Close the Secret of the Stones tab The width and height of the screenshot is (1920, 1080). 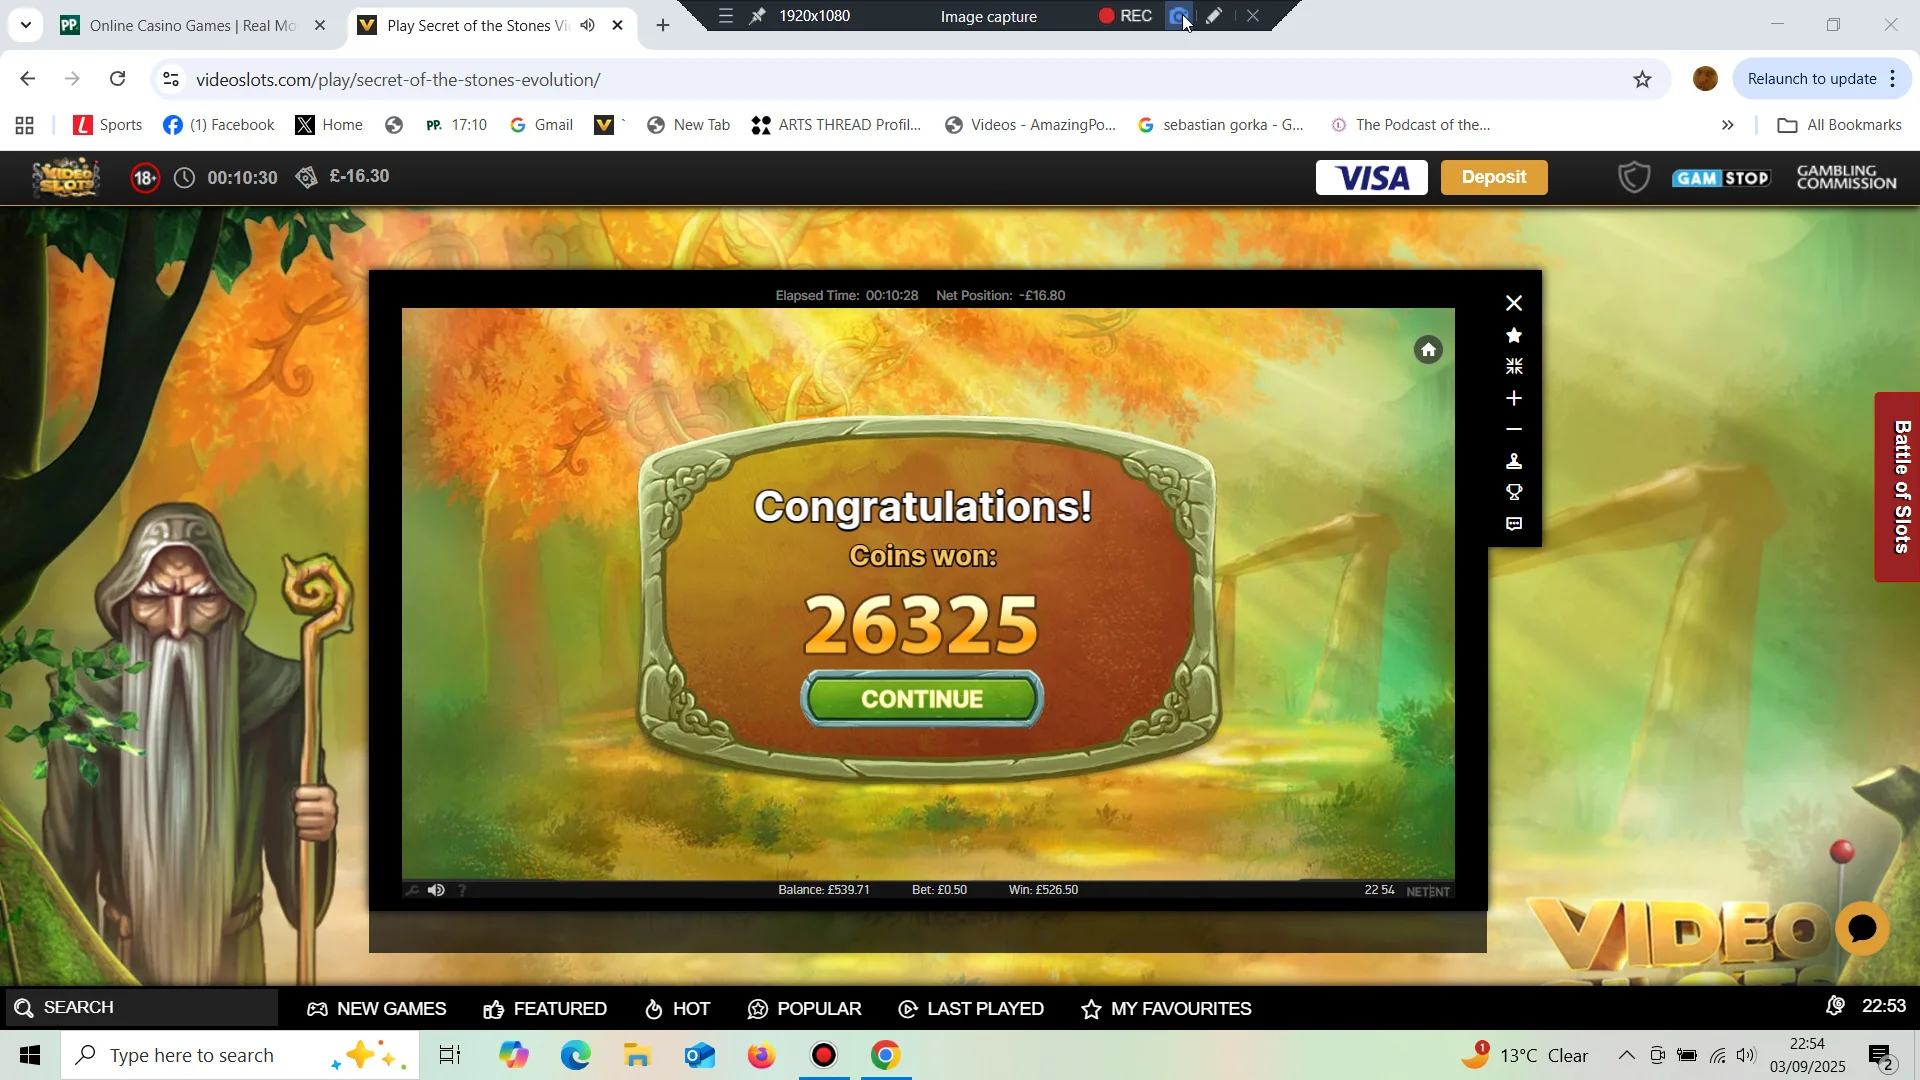(x=618, y=25)
